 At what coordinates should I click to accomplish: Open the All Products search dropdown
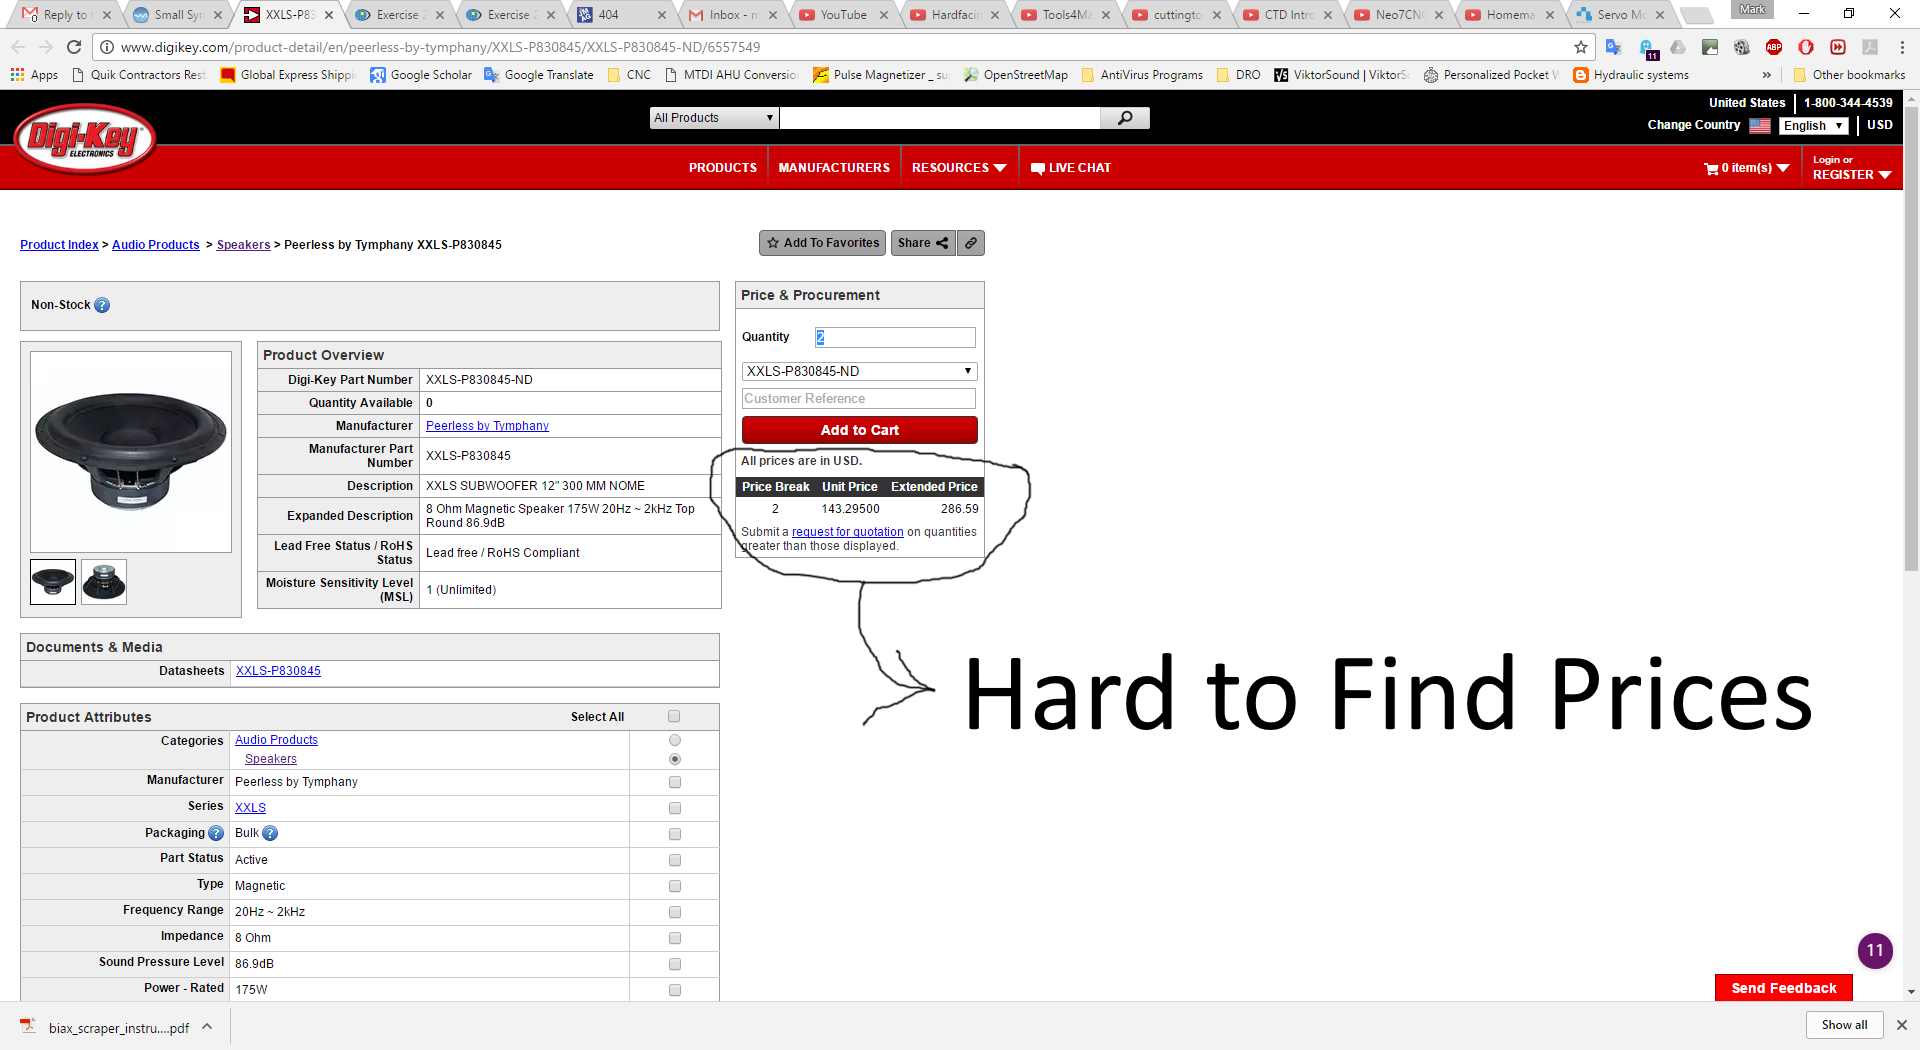coord(714,118)
